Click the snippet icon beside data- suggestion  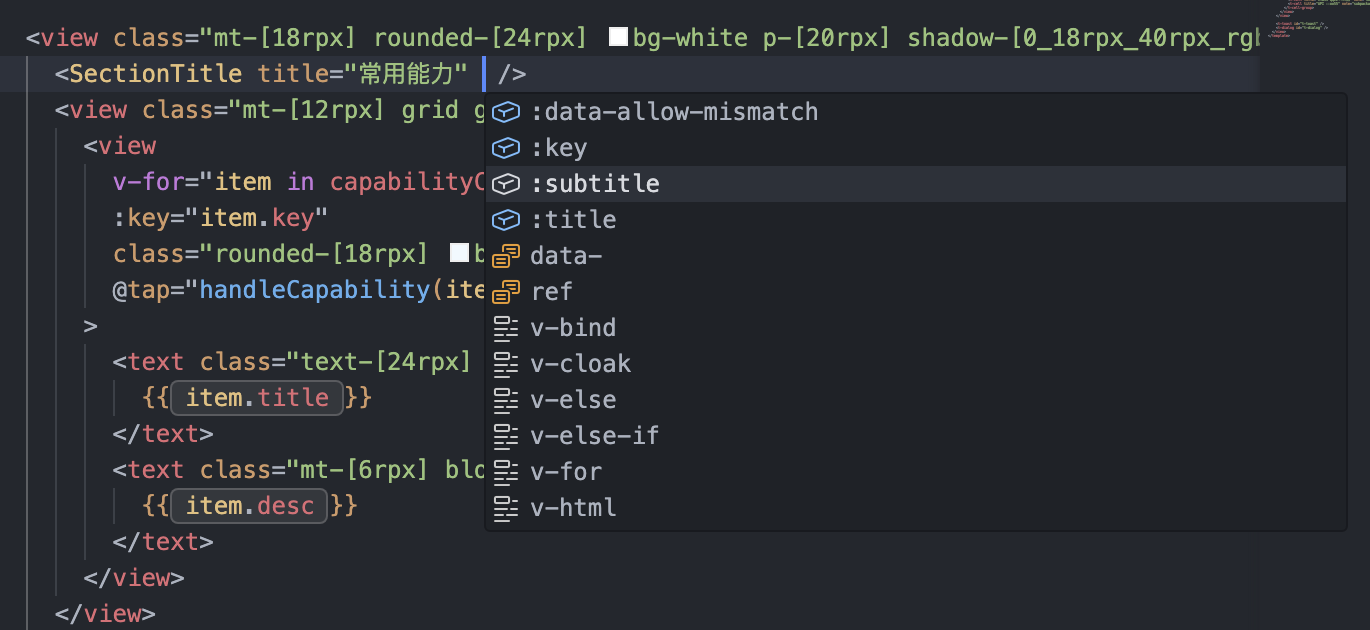coord(507,256)
